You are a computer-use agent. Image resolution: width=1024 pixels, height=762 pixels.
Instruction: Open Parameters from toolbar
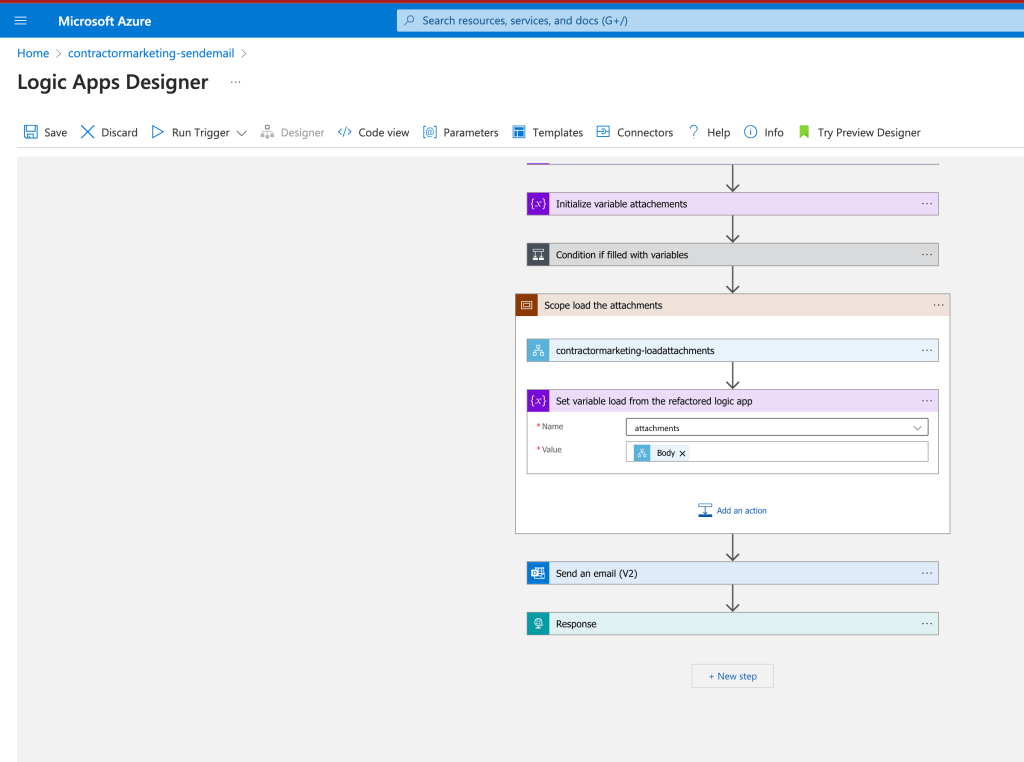pos(460,132)
